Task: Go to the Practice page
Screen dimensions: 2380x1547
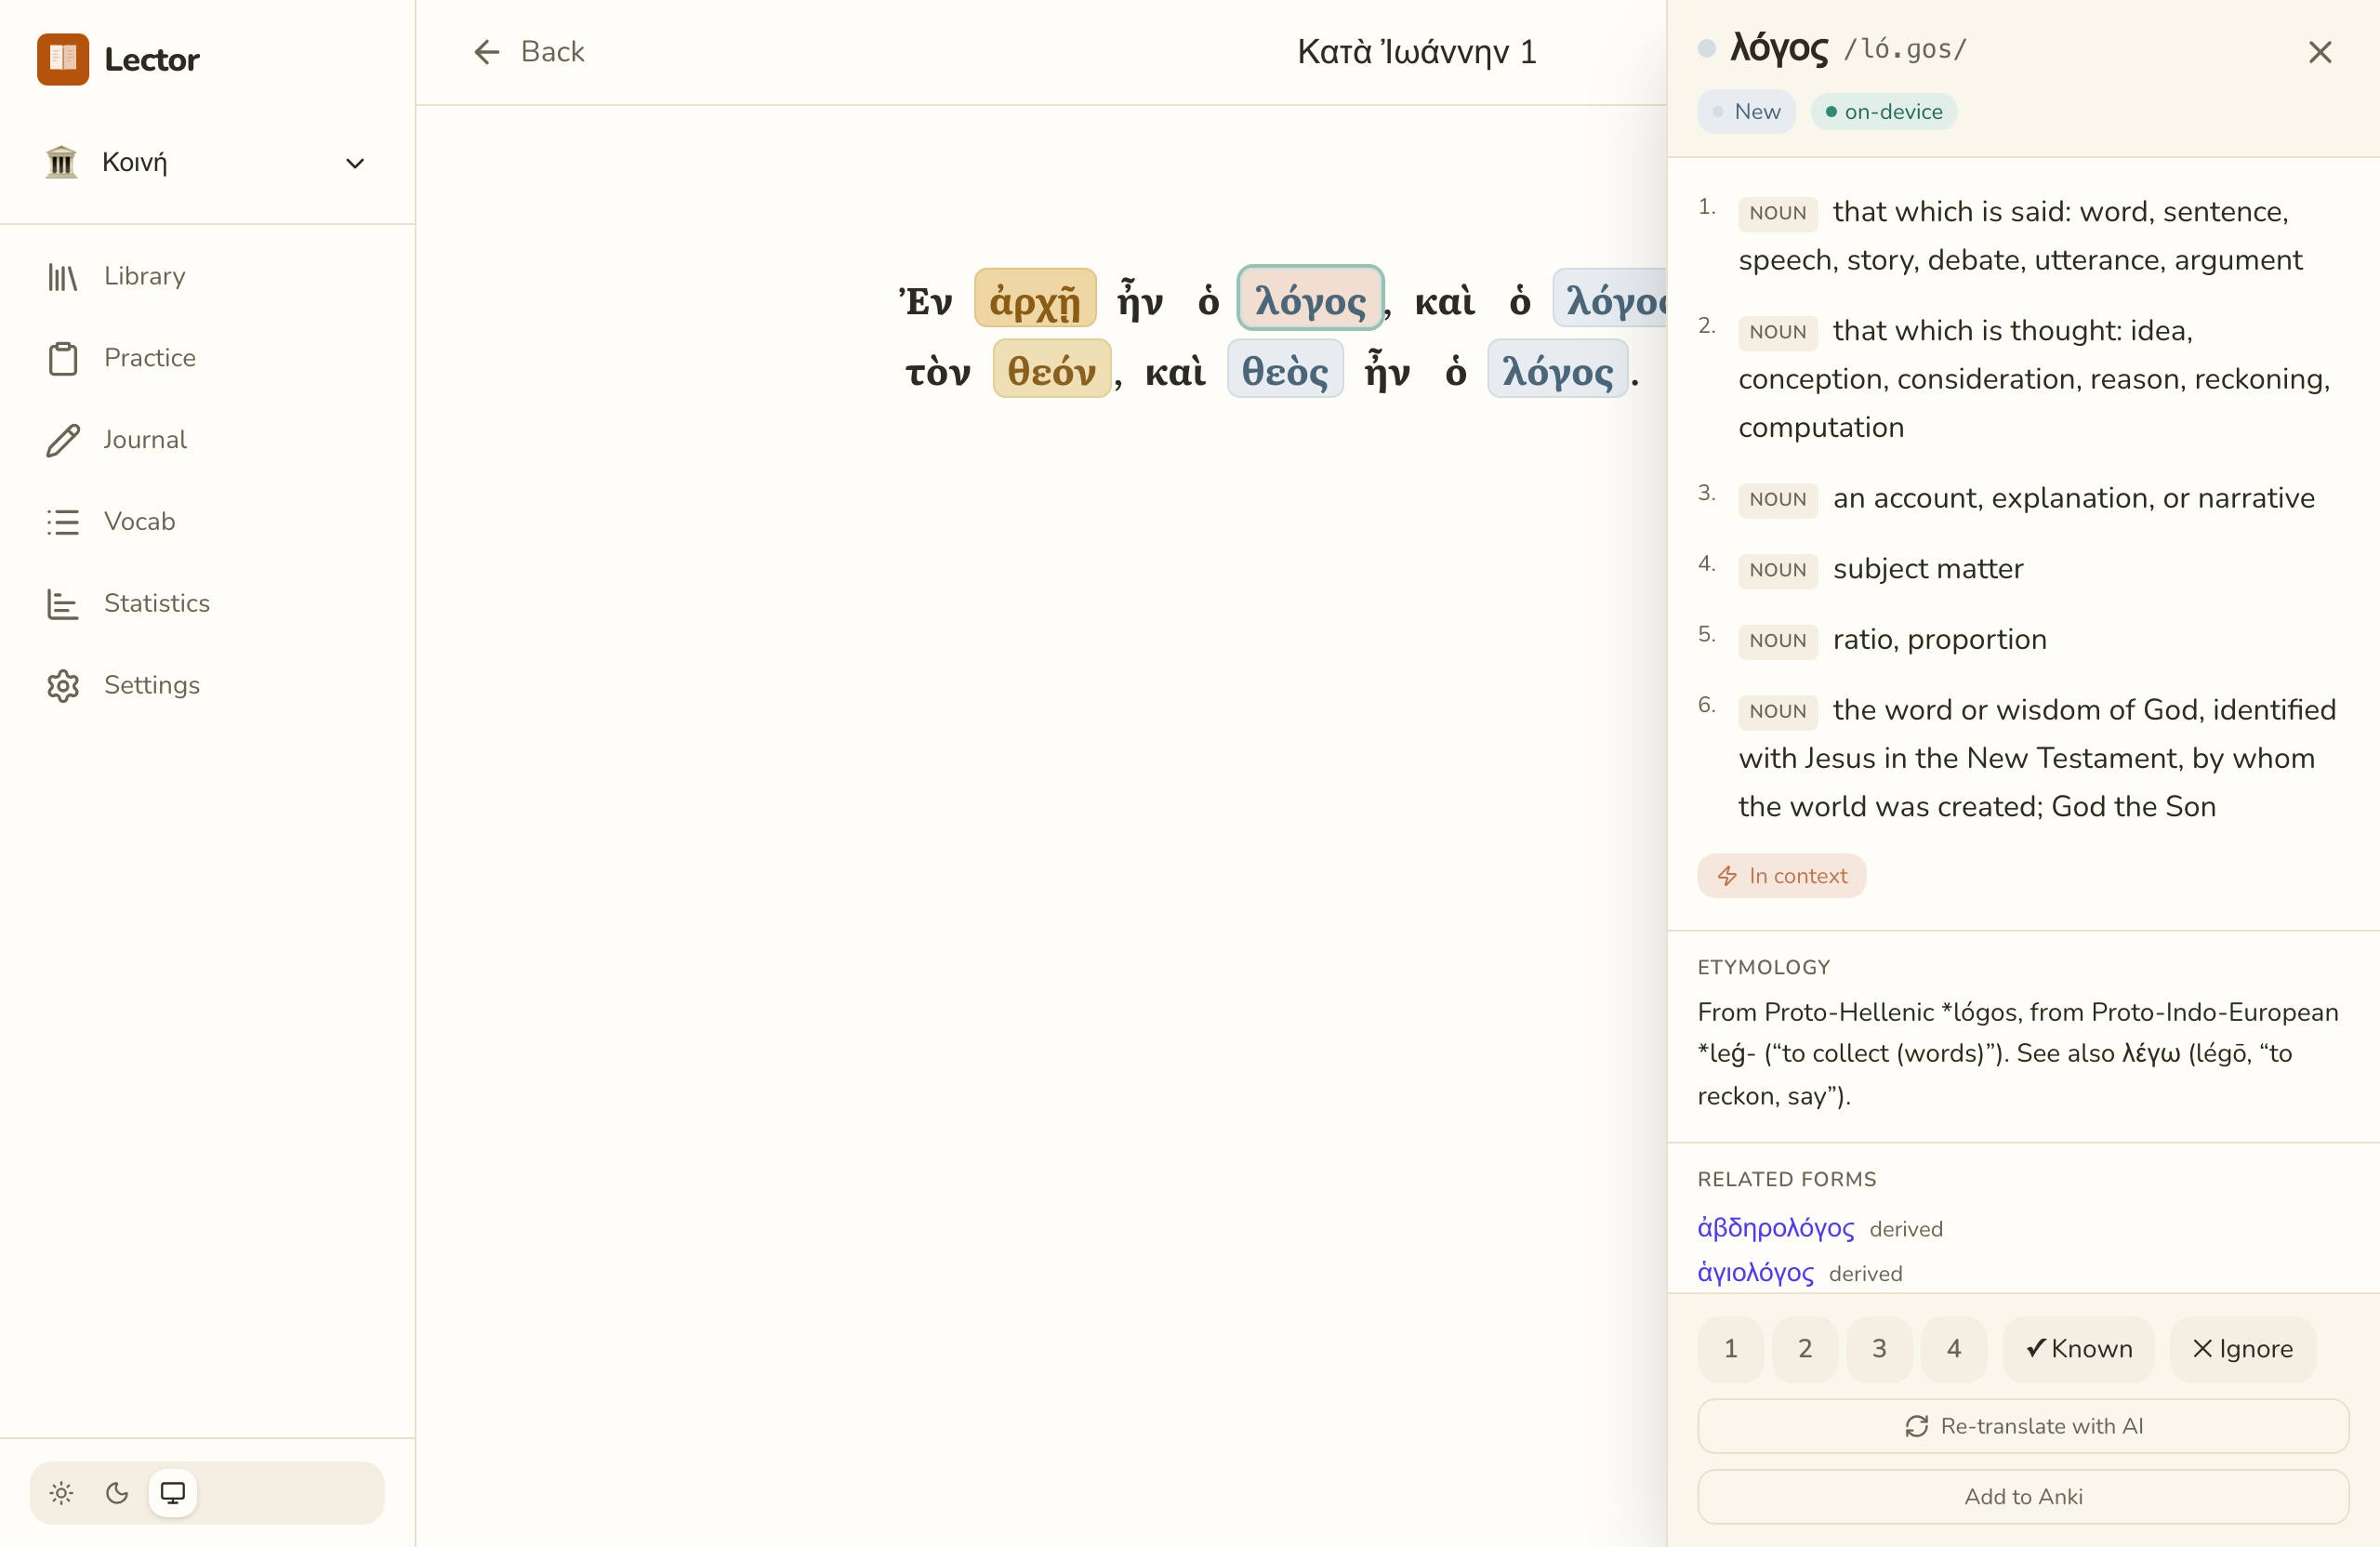Action: (x=207, y=358)
